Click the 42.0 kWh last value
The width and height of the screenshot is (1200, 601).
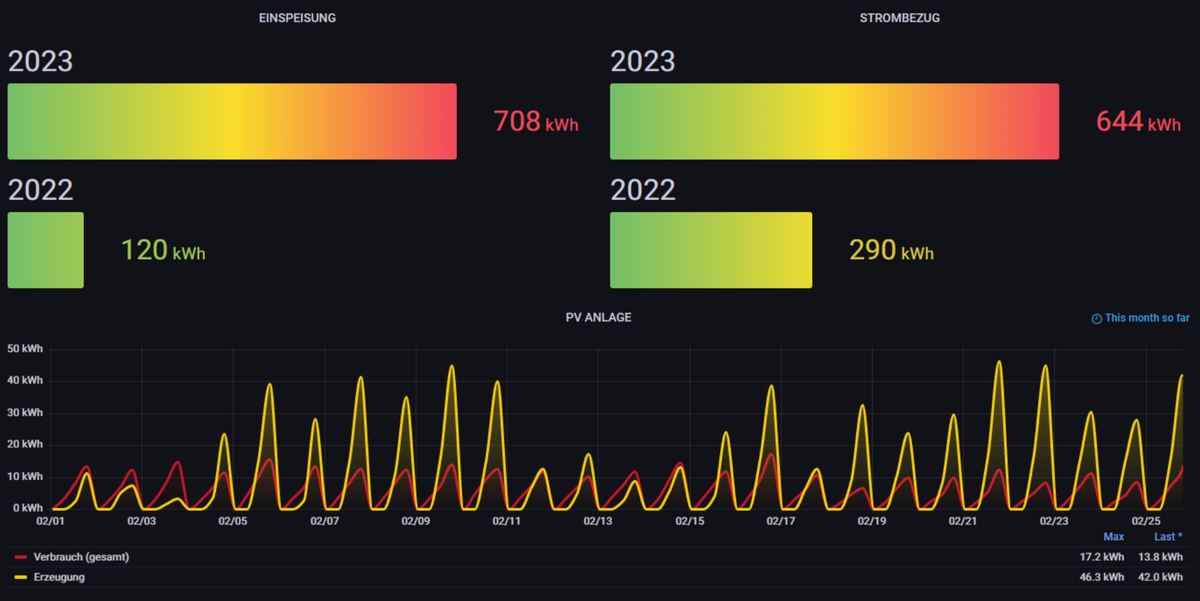(x=1160, y=577)
